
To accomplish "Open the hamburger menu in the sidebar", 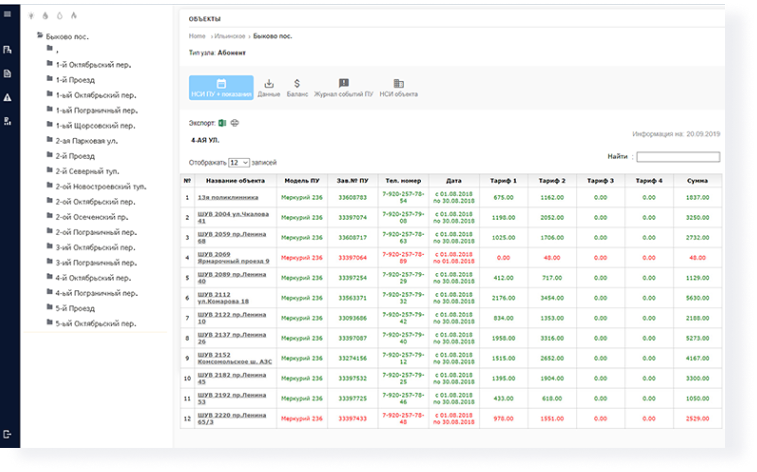I will pyautogui.click(x=7, y=15).
